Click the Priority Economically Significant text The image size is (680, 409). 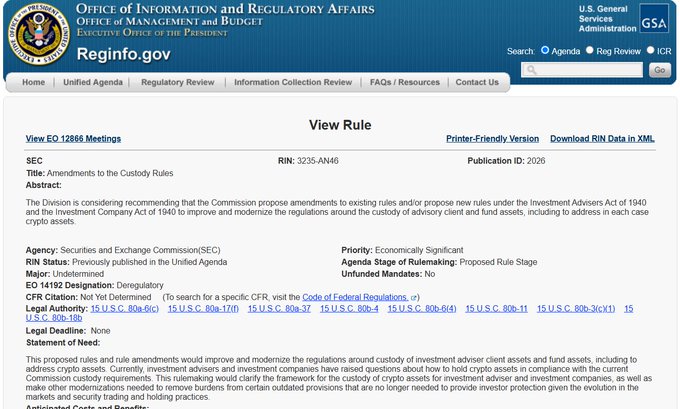402,250
